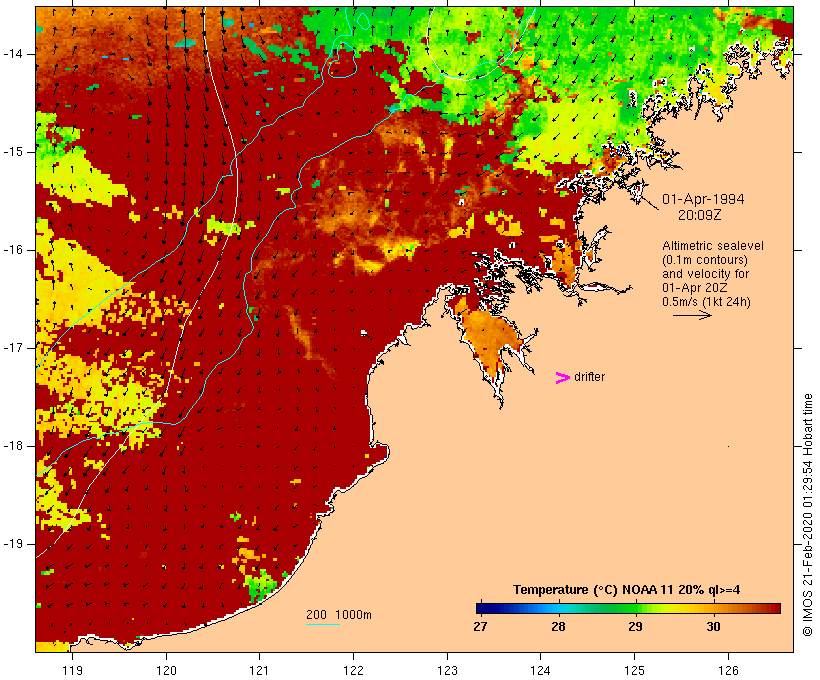Screen dimensions: 820x680
Task: Click the temperature legend title text
Action: click(x=626, y=590)
